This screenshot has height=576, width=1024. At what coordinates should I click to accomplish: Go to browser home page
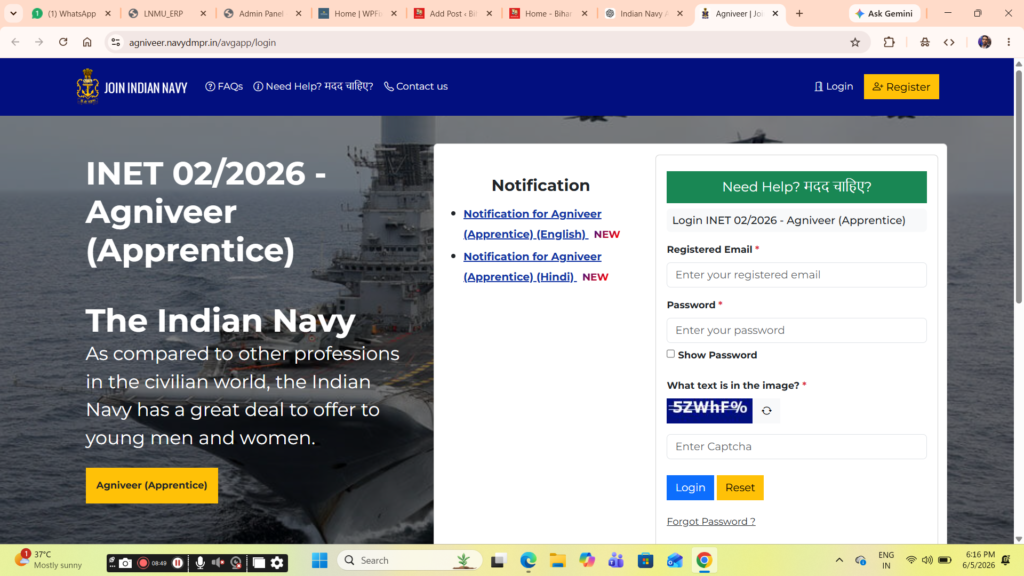[87, 42]
